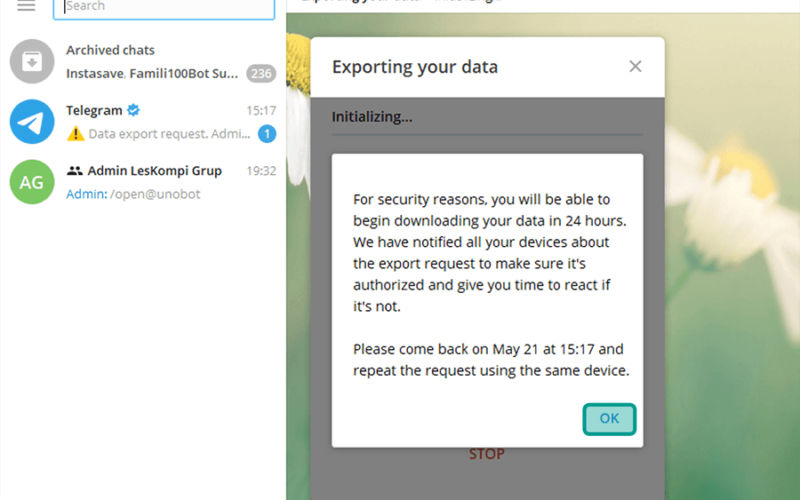This screenshot has height=500, width=800.
Task: Click the Exporting your data title
Action: [415, 67]
